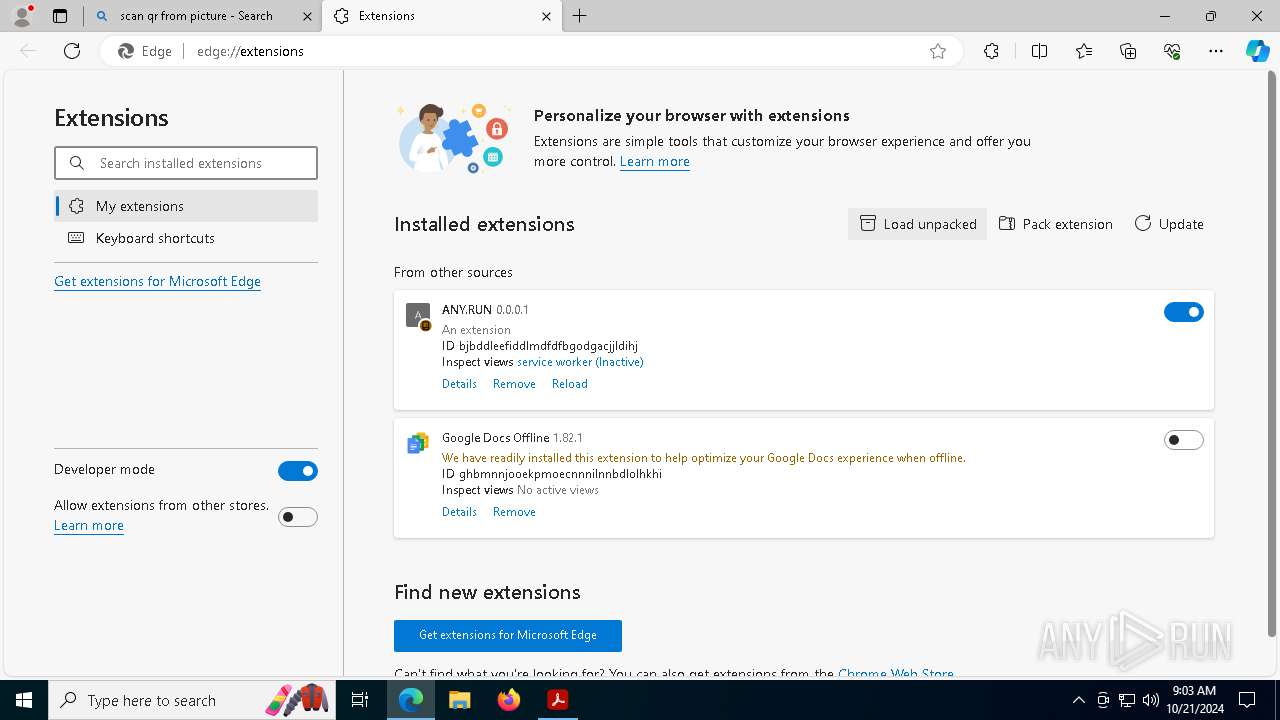This screenshot has width=1280, height=720.
Task: Reload the ANY.RUN extension
Action: (x=570, y=384)
